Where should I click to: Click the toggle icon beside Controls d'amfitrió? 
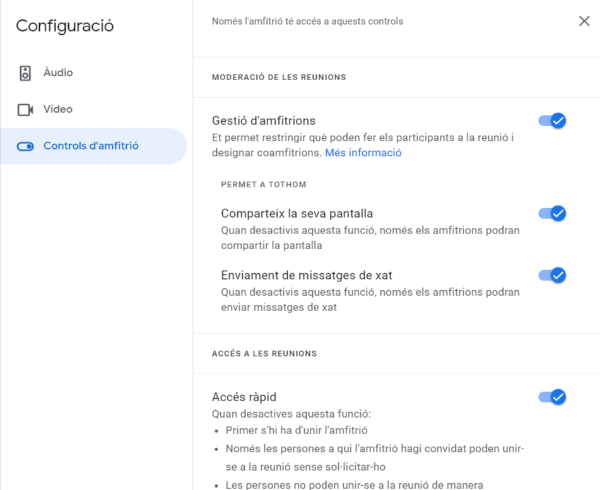[25, 146]
